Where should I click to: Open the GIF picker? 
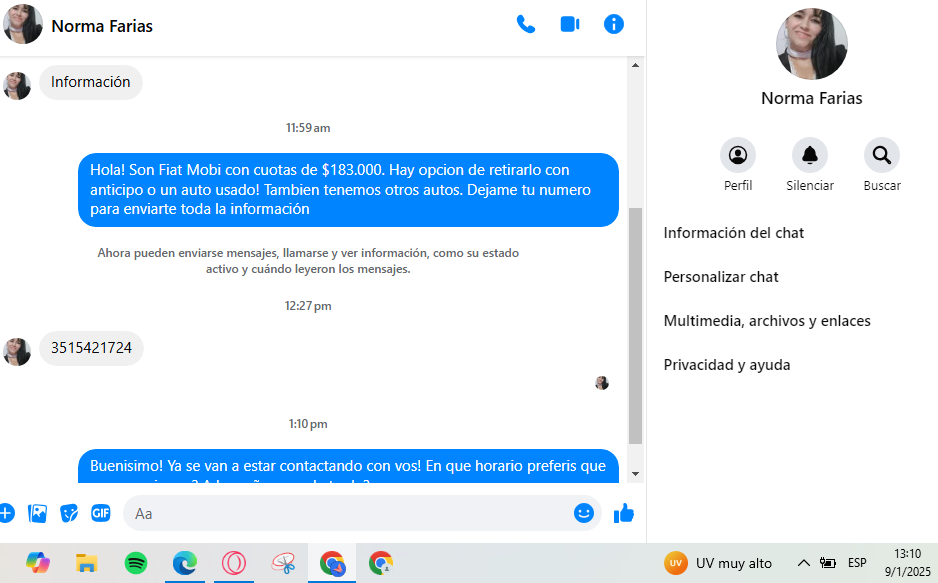(101, 513)
